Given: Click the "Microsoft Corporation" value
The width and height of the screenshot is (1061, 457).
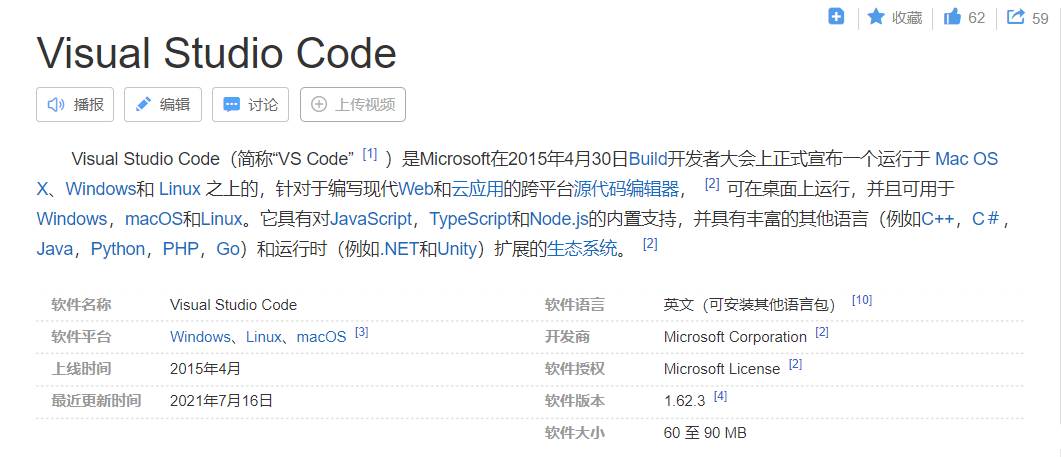Looking at the screenshot, I should pyautogui.click(x=736, y=336).
